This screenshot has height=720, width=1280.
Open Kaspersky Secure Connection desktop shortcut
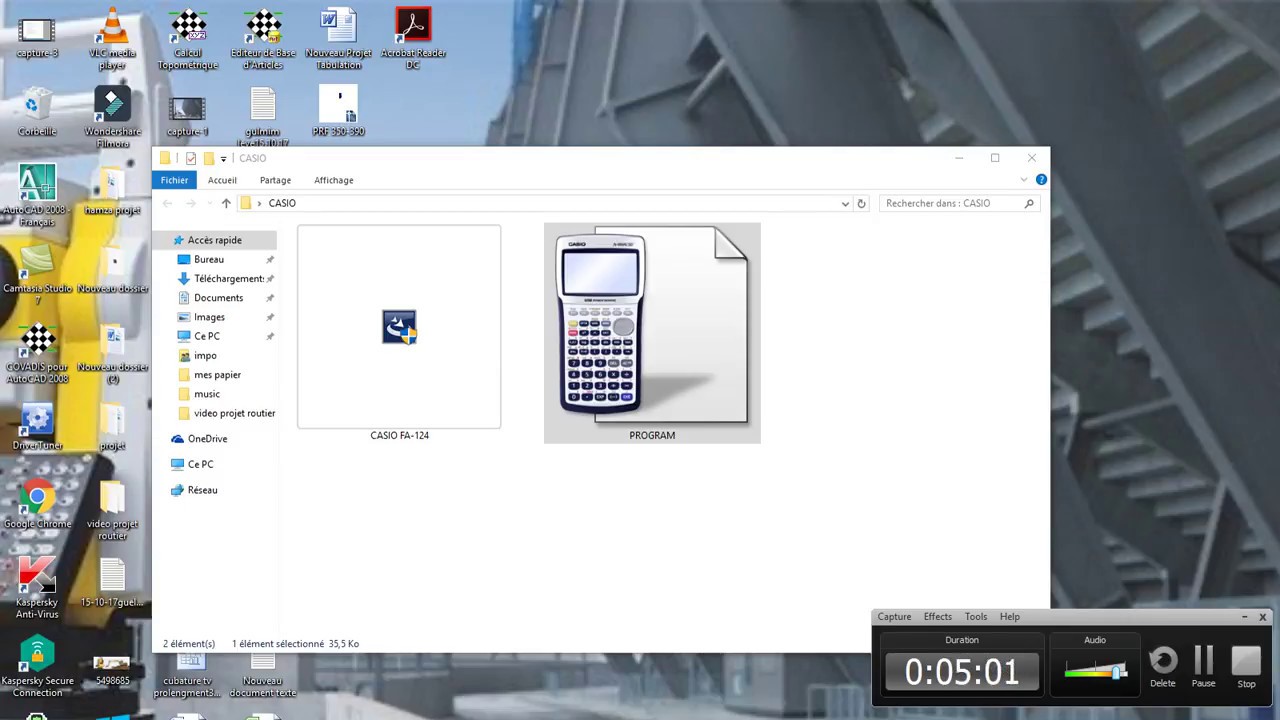[37, 666]
